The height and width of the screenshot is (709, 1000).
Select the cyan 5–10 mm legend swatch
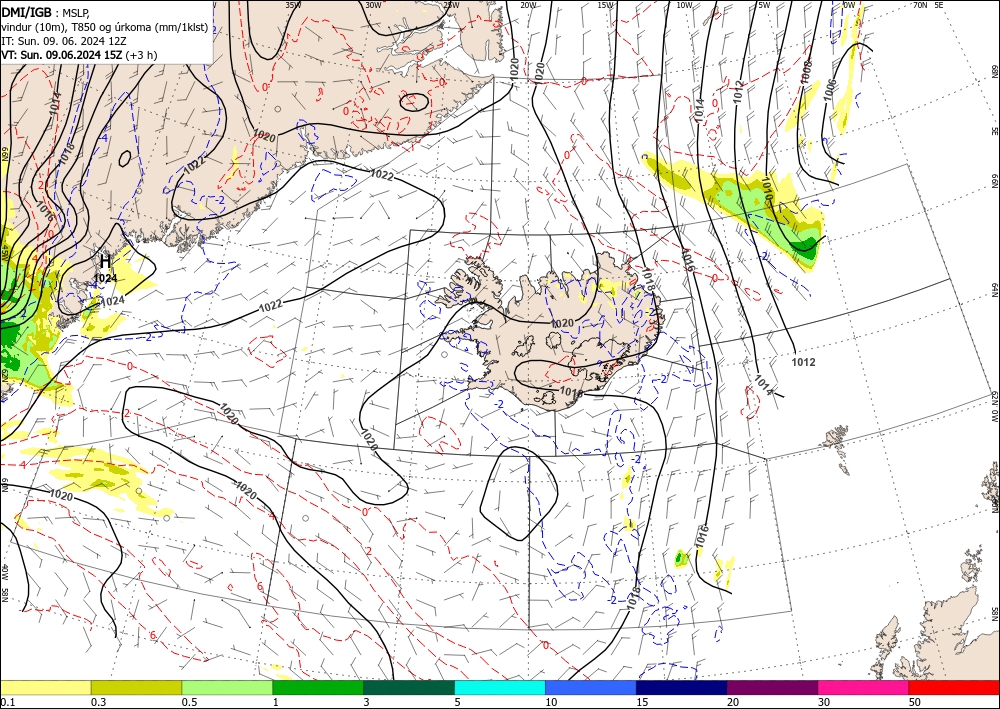point(500,687)
